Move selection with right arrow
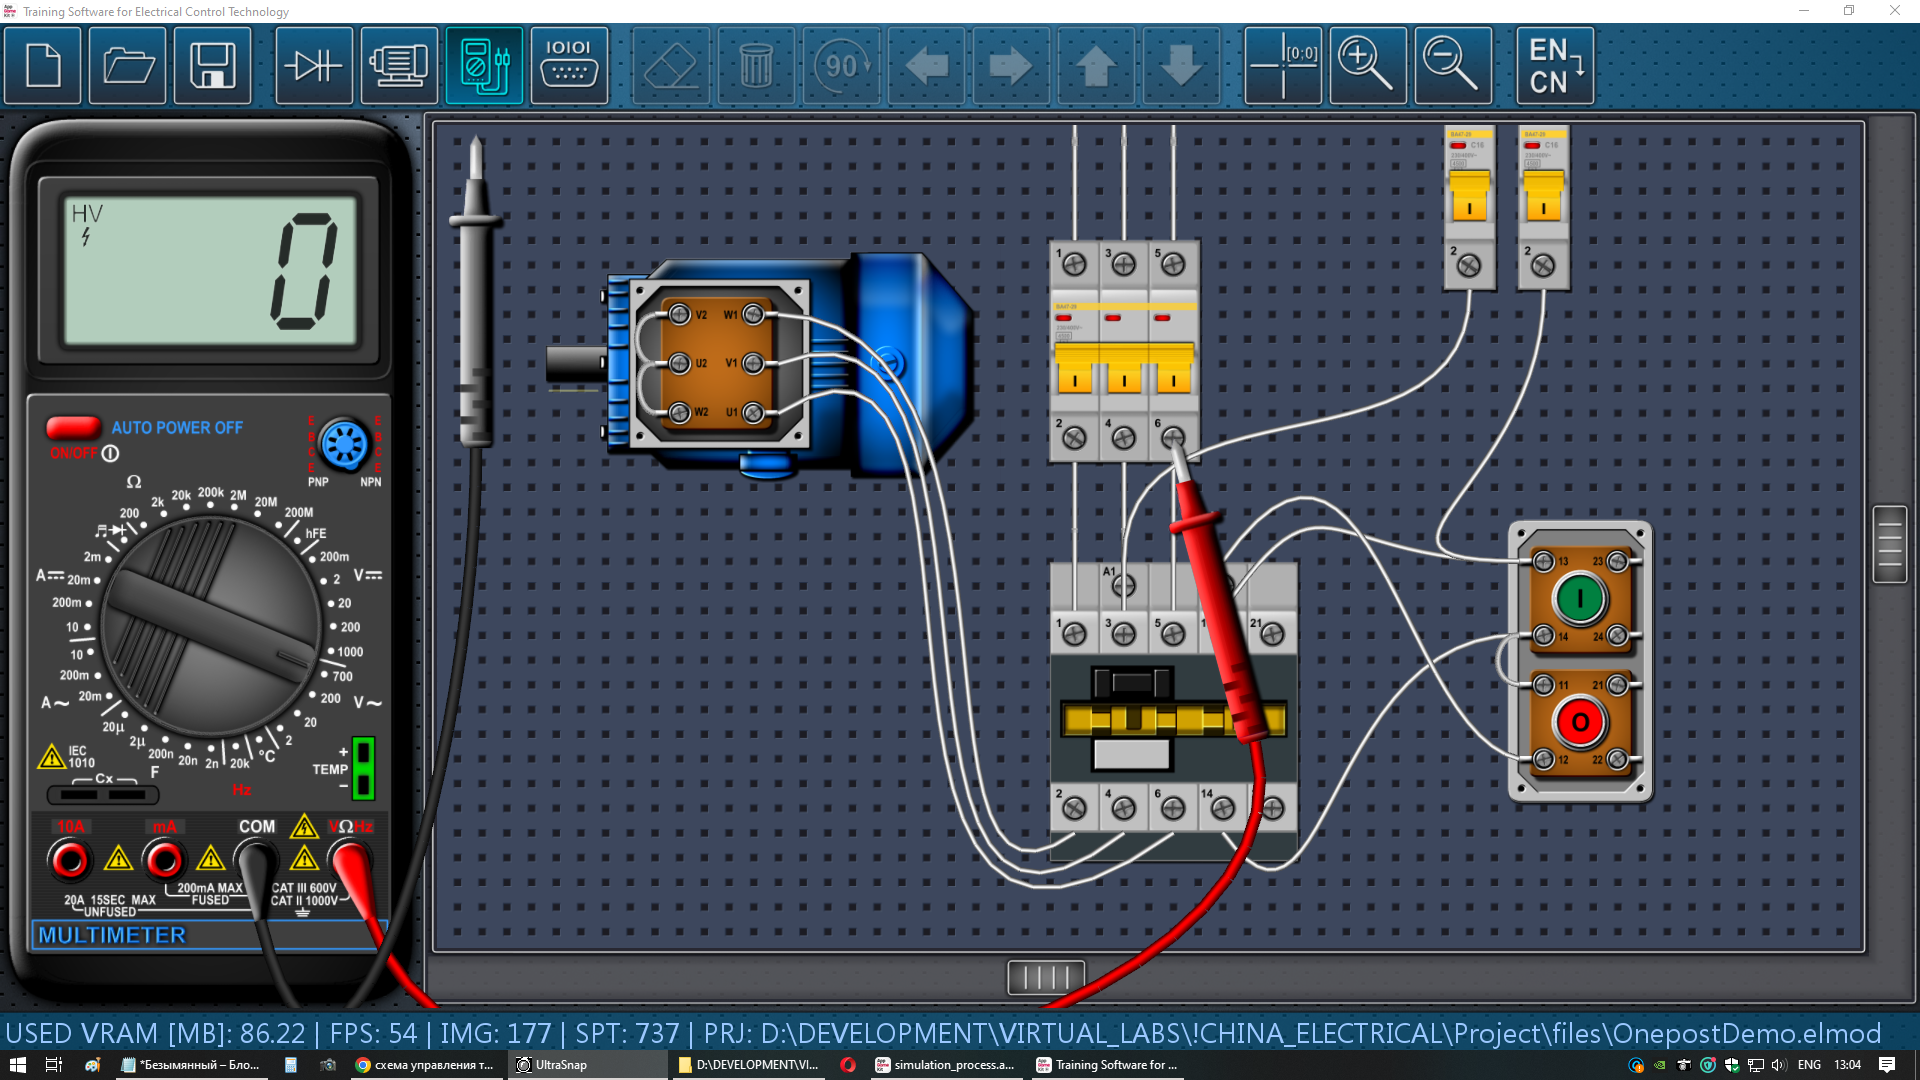 (x=1011, y=66)
